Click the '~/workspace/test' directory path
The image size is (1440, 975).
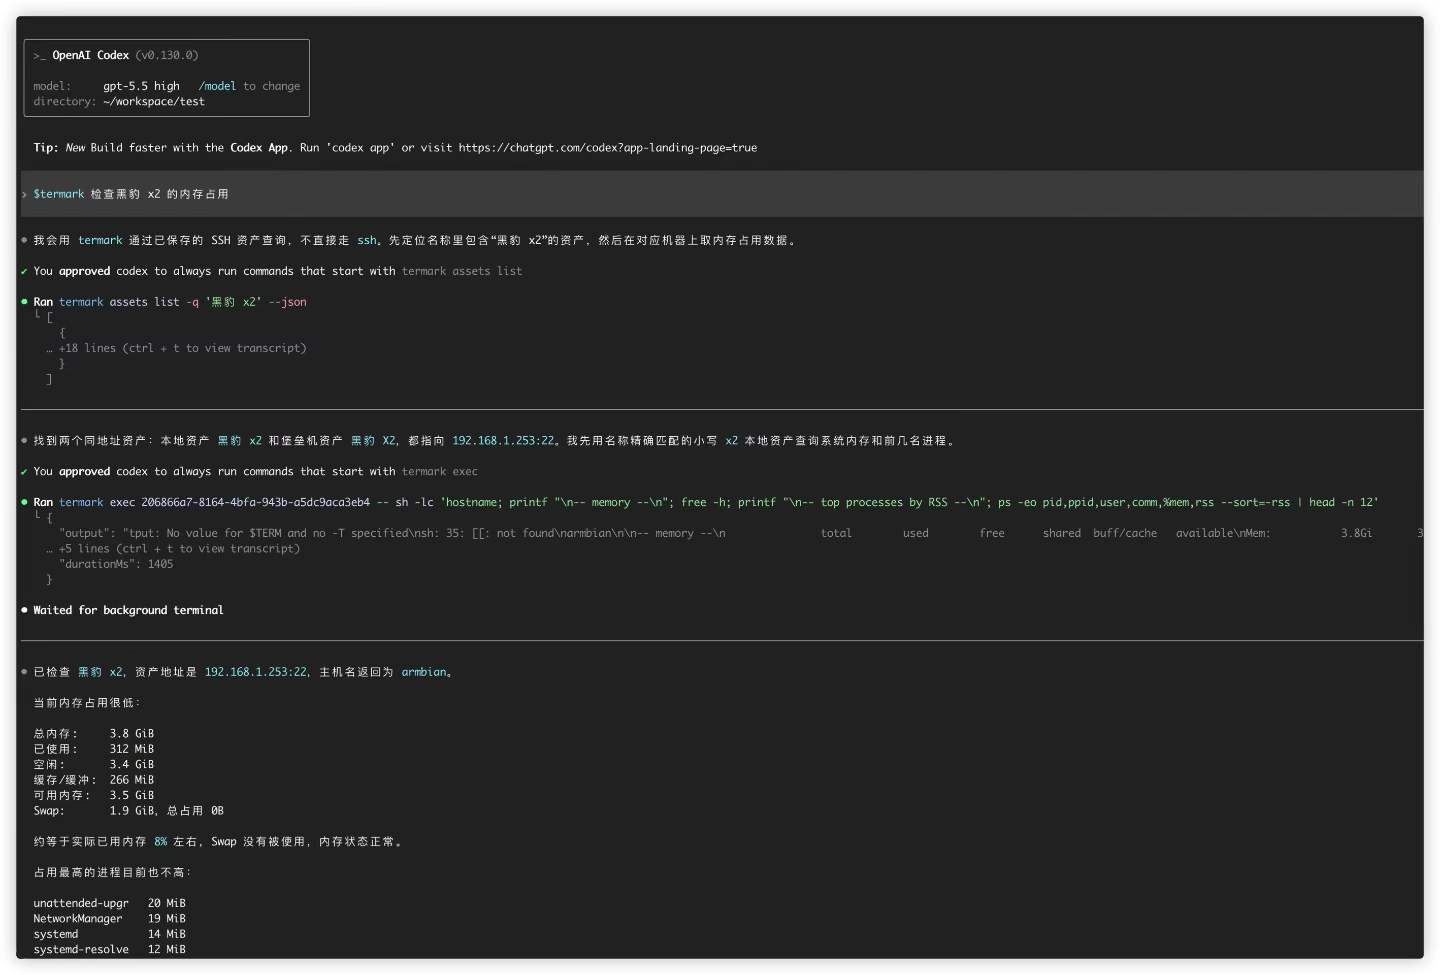154,102
